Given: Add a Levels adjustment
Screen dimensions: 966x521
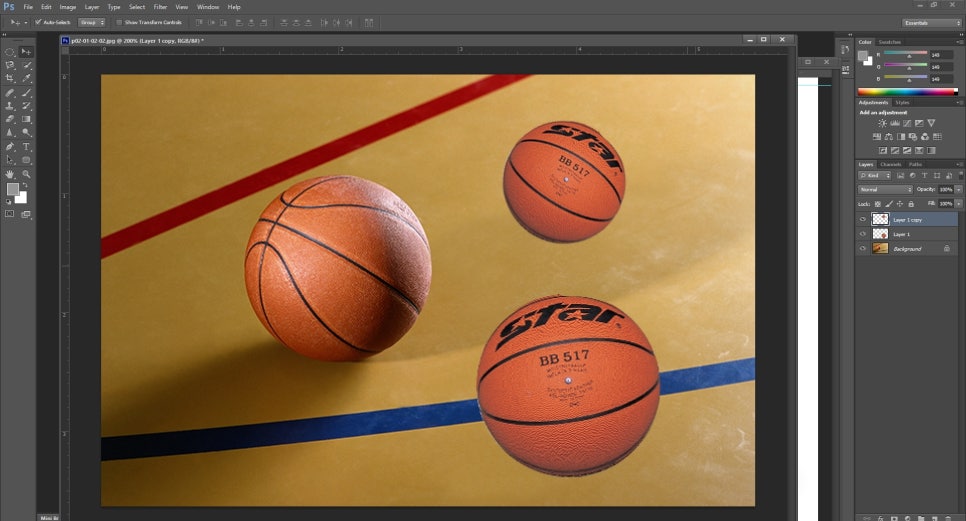Looking at the screenshot, I should [895, 123].
